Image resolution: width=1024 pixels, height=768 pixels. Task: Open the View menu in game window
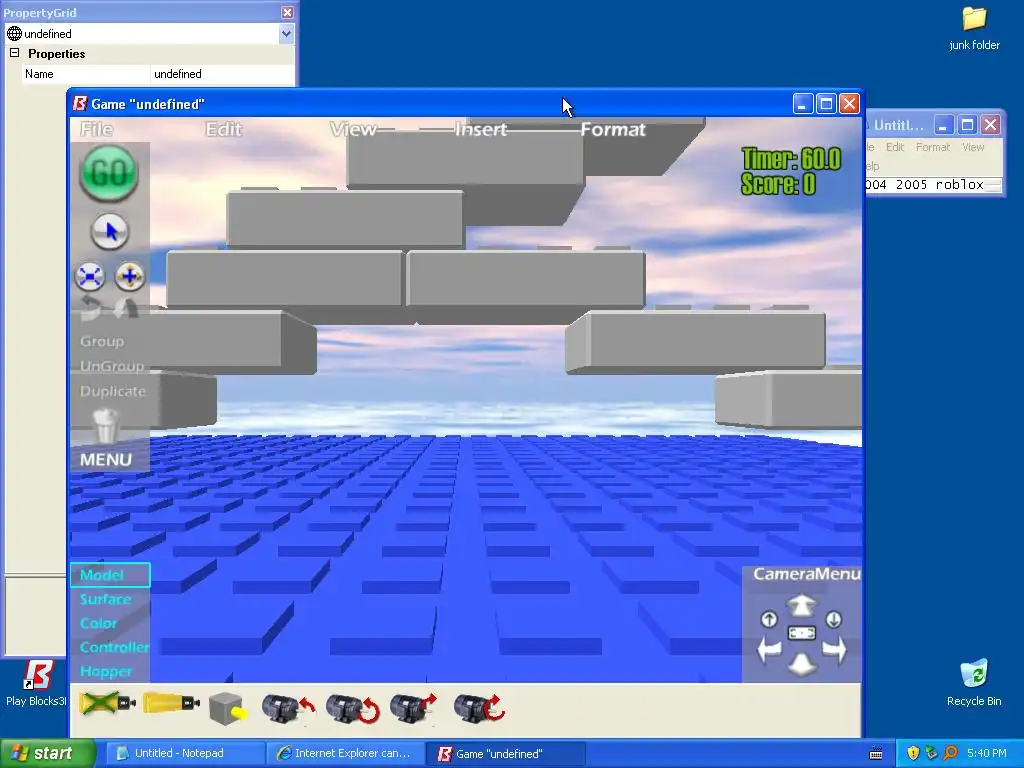[x=353, y=129]
